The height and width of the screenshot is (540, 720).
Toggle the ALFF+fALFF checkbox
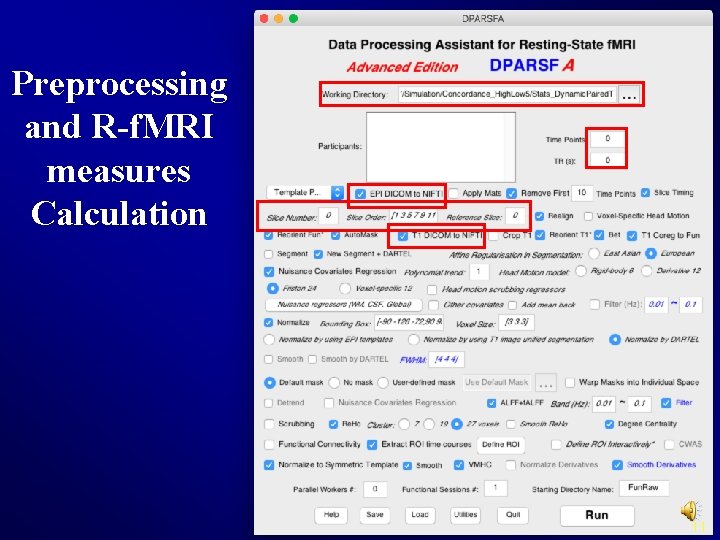(491, 403)
